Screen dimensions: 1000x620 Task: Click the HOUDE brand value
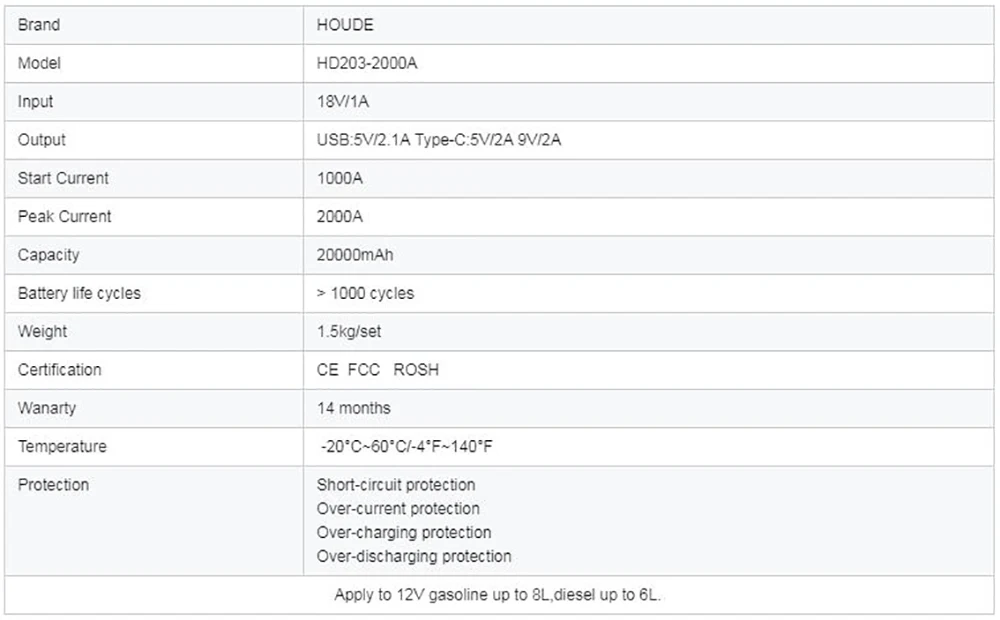[345, 25]
